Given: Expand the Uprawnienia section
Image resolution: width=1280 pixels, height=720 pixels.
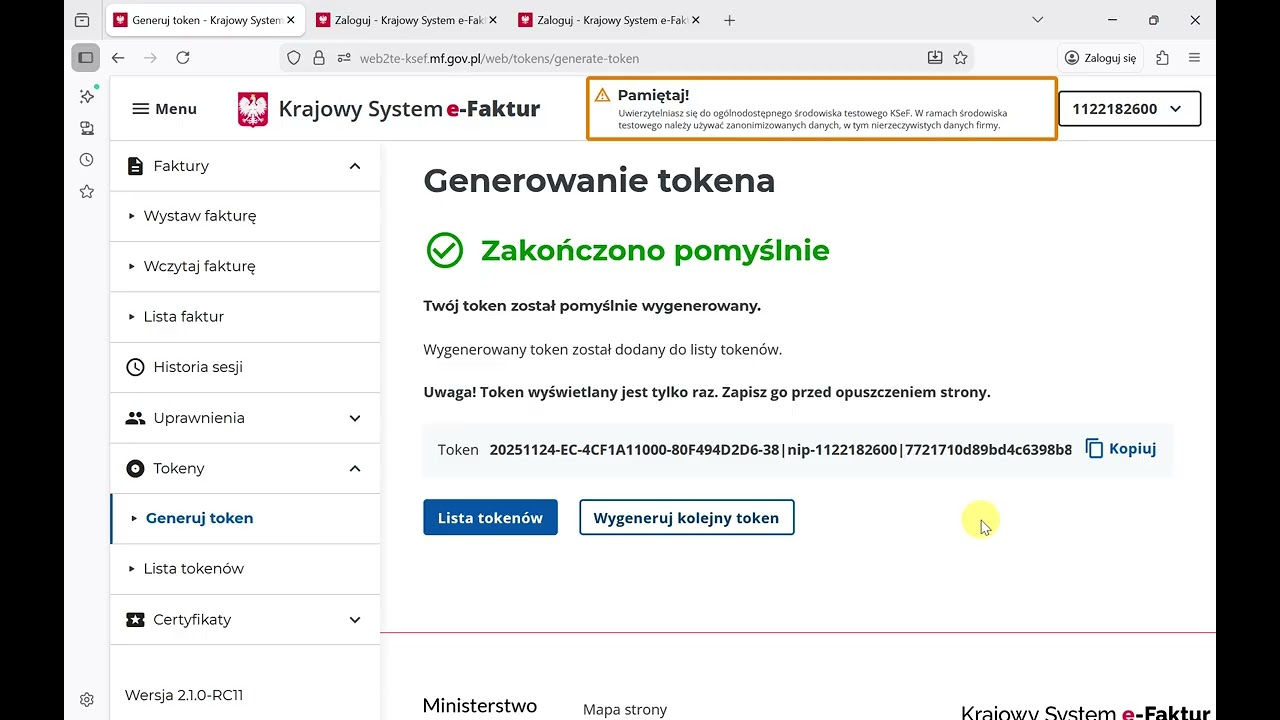Looking at the screenshot, I should [355, 418].
